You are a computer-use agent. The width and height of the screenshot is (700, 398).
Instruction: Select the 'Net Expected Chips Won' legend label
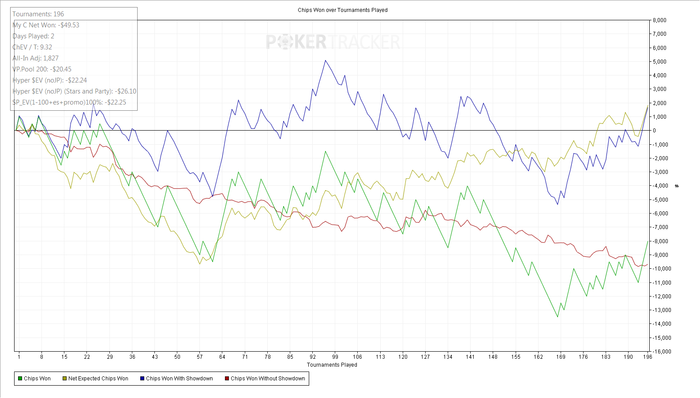coord(98,378)
